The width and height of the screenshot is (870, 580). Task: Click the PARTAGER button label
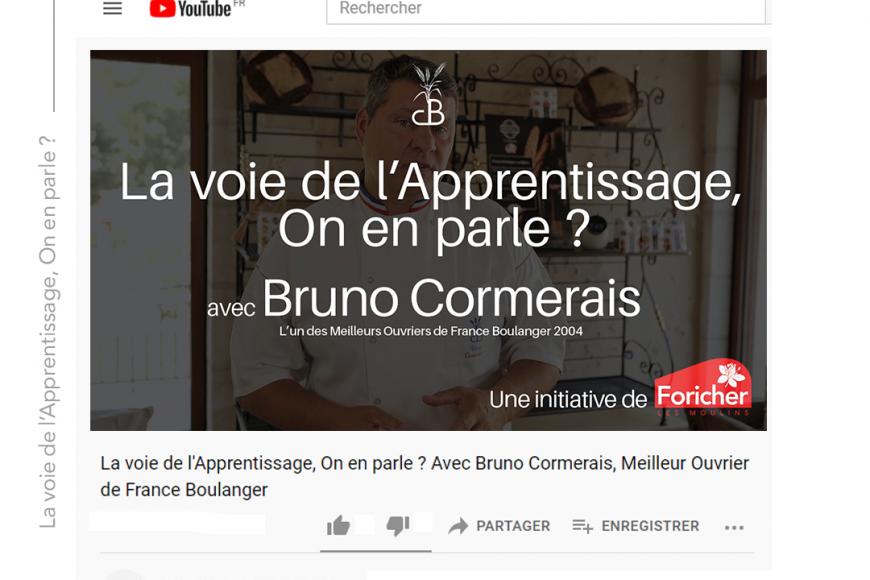[513, 526]
